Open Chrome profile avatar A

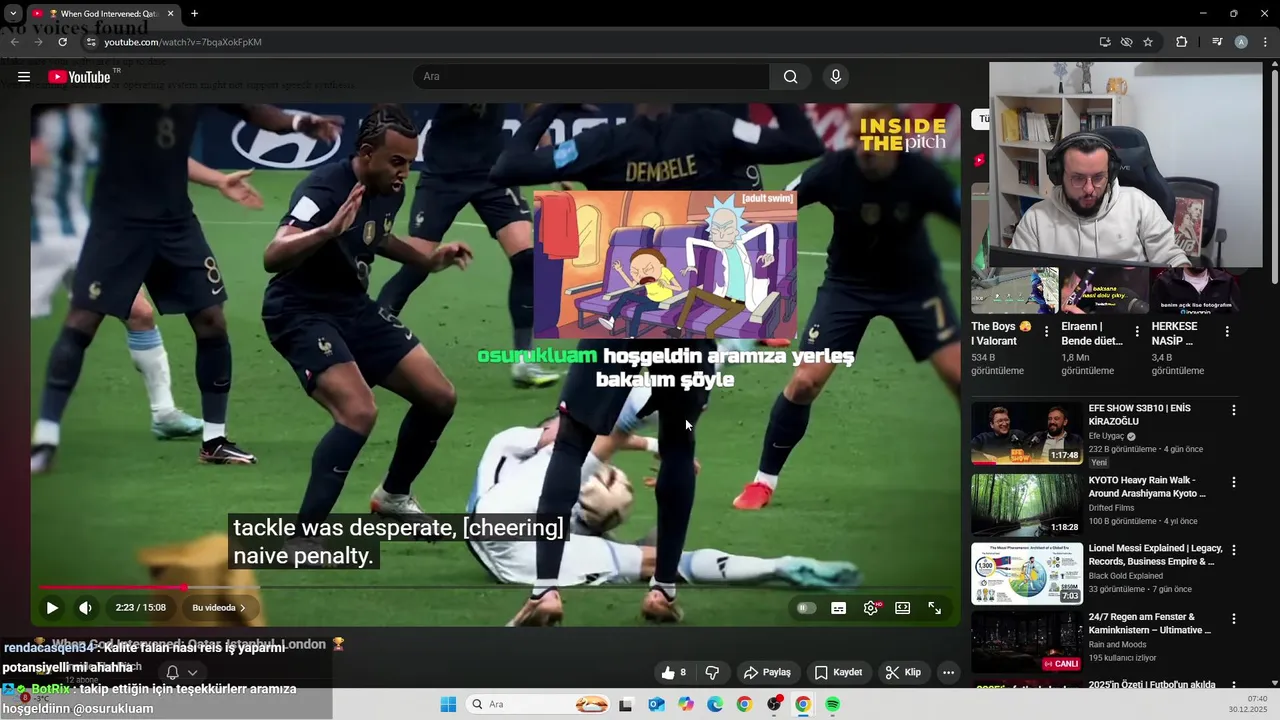coord(1241,42)
